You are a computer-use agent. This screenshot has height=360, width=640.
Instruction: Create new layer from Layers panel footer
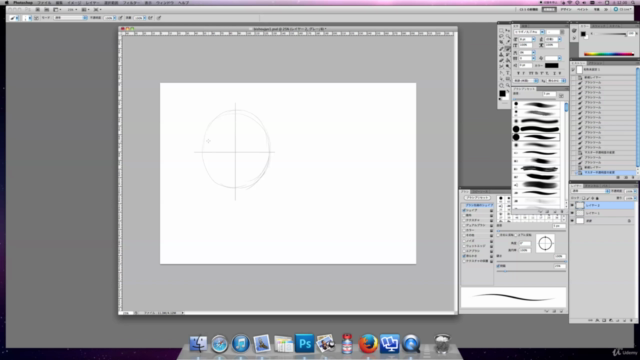pos(624,320)
